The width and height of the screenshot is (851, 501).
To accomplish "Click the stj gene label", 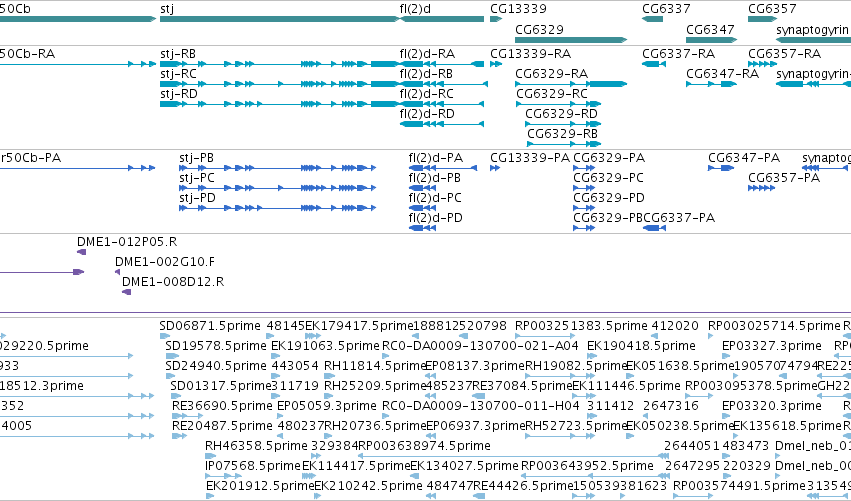I will (167, 9).
